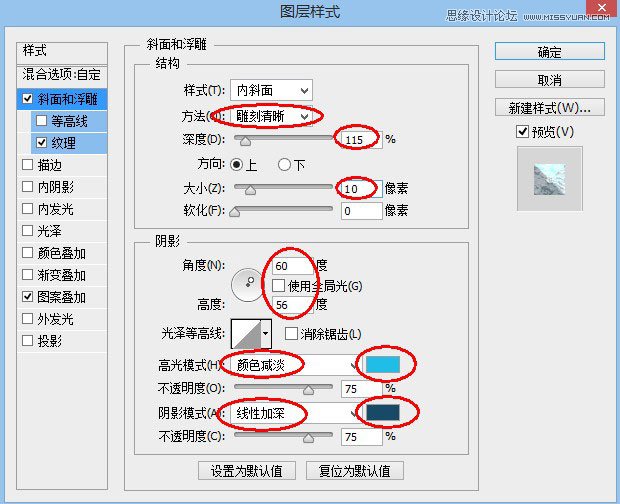Click the depth value field 115
Viewport: 620px width, 504px height.
(x=361, y=140)
